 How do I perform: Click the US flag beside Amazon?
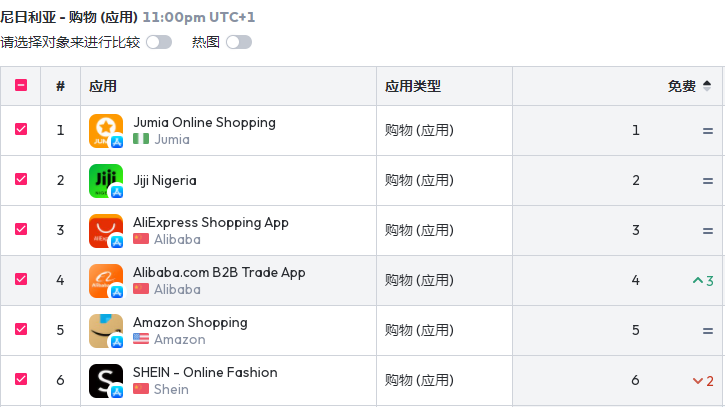pos(141,340)
